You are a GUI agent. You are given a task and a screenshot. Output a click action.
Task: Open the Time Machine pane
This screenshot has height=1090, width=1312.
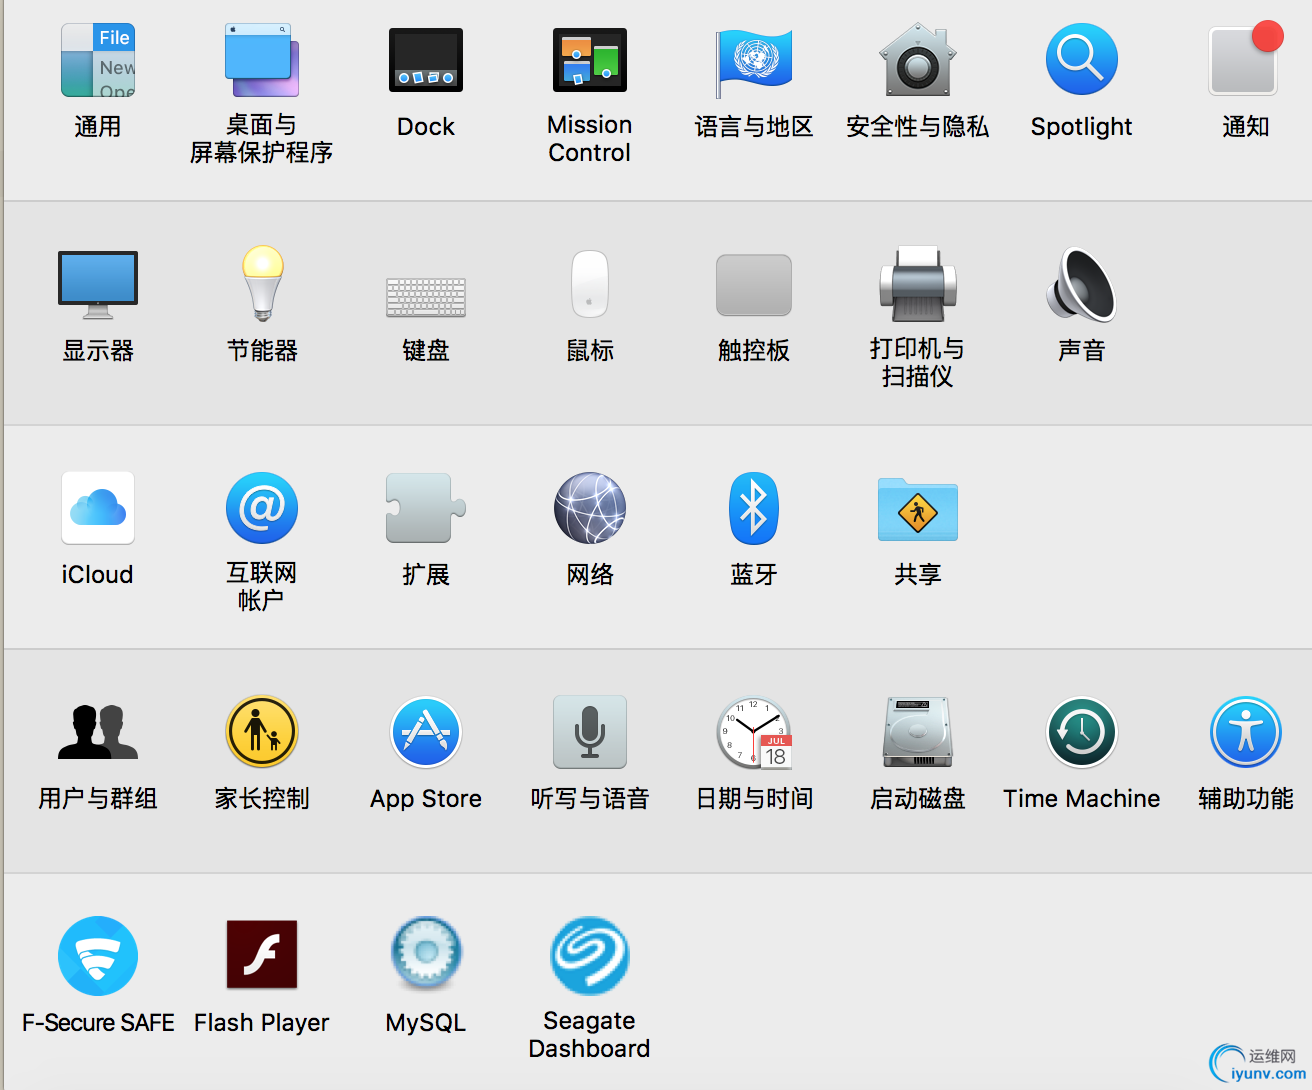(x=1082, y=732)
